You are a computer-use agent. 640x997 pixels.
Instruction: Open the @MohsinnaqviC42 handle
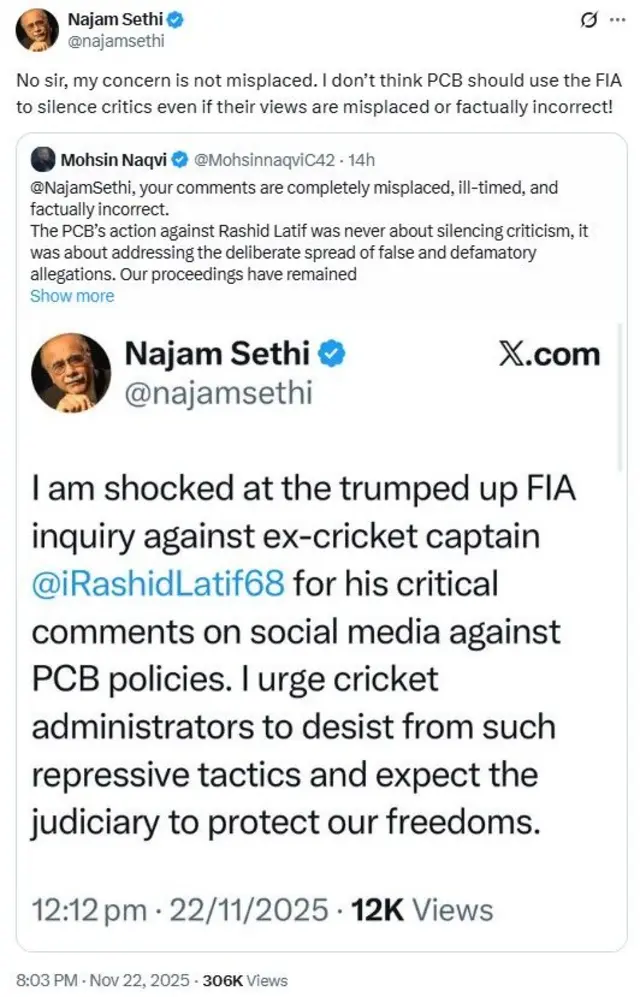tap(263, 159)
